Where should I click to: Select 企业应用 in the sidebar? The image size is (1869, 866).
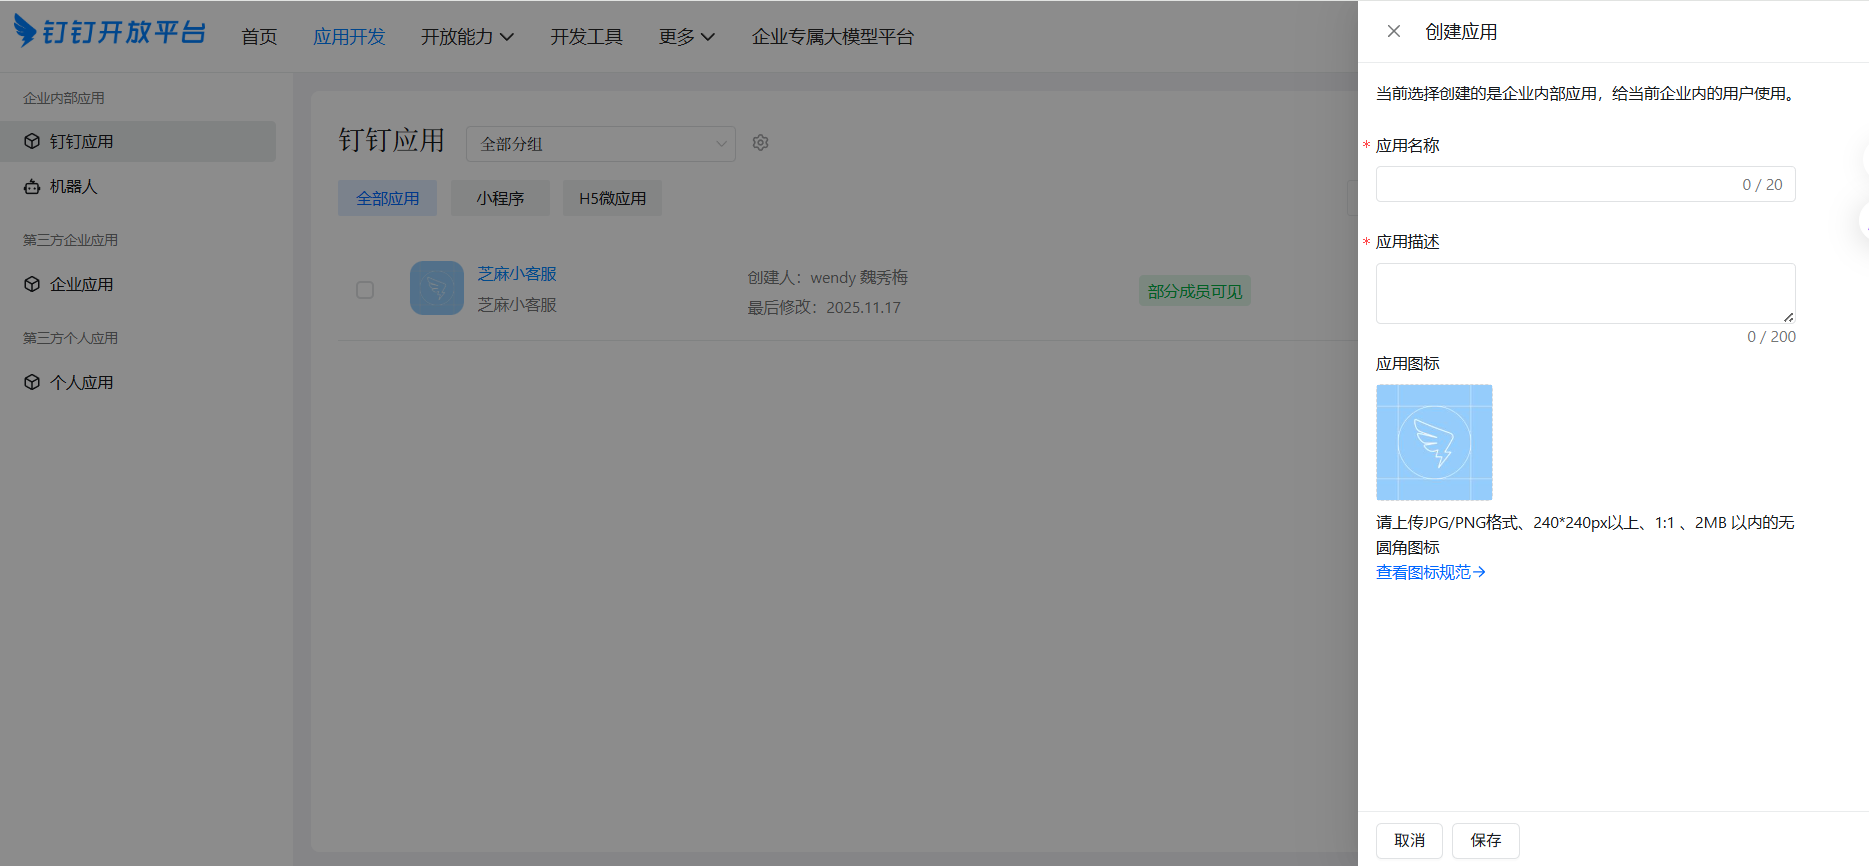(x=138, y=285)
